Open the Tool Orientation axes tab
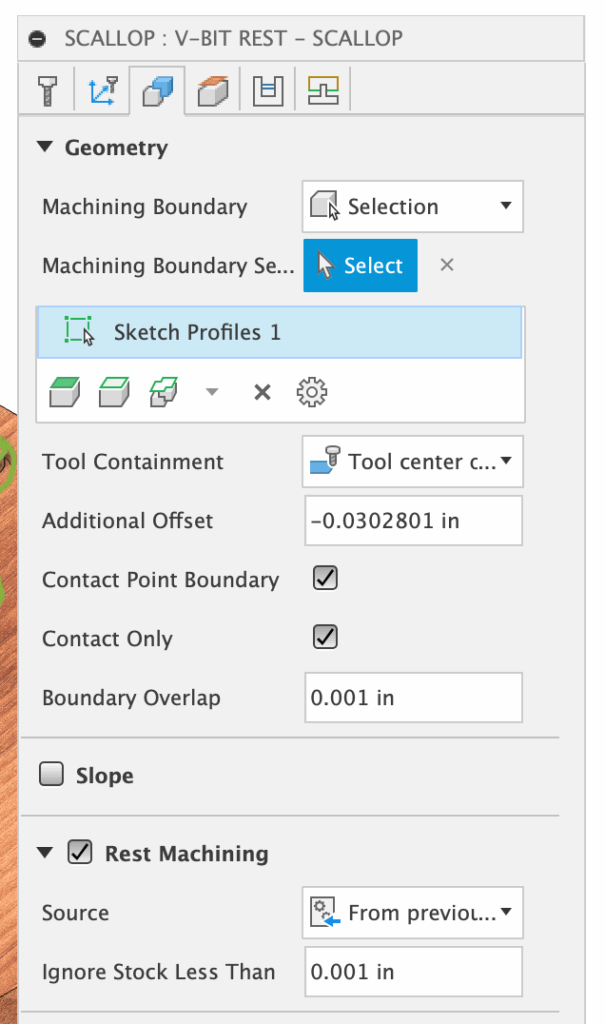Image resolution: width=605 pixels, height=1024 pixels. (x=105, y=91)
